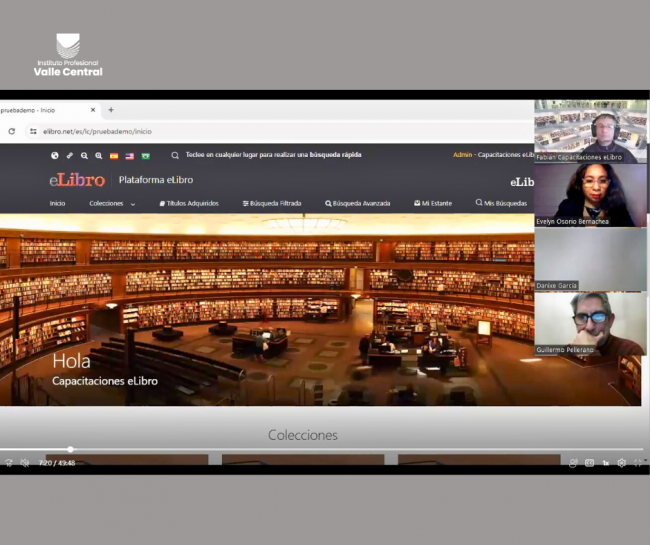The width and height of the screenshot is (650, 545).
Task: Click the eLibro logo link
Action: (76, 180)
